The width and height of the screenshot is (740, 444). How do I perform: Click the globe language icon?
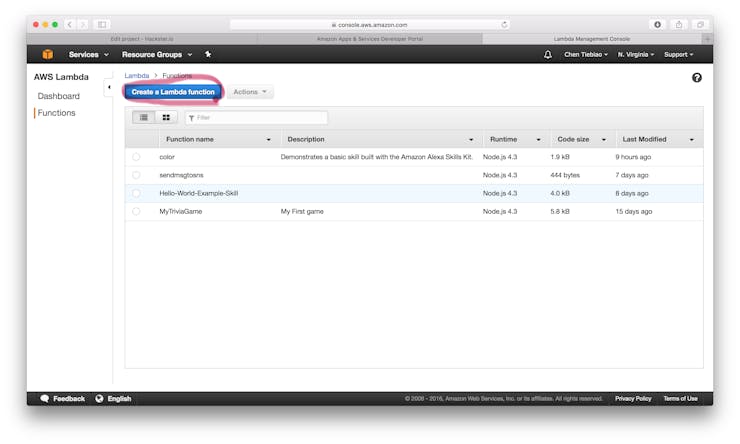pos(99,399)
